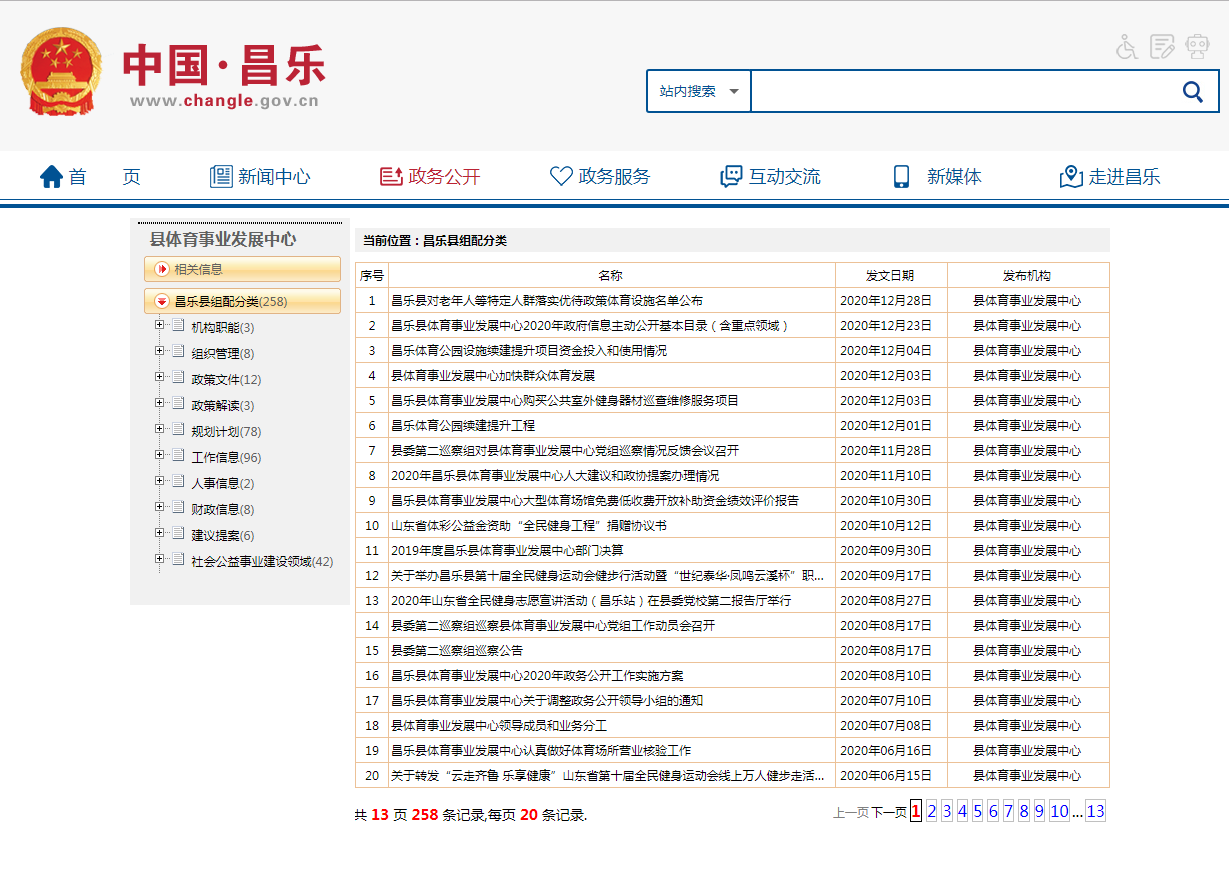Expand the 机构职能 tree node
1229x875 pixels.
tap(159, 326)
